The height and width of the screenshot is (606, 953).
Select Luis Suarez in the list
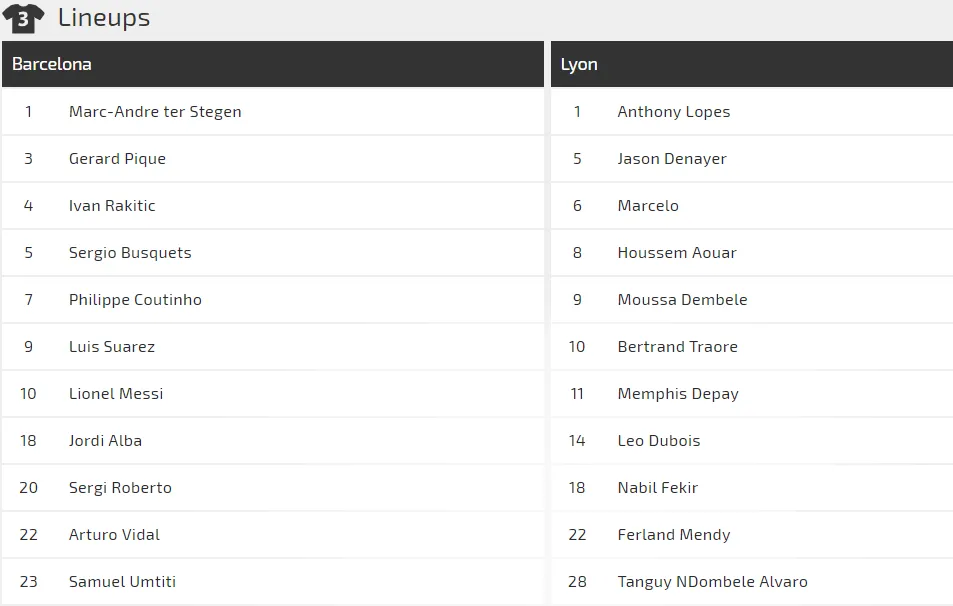coord(112,347)
